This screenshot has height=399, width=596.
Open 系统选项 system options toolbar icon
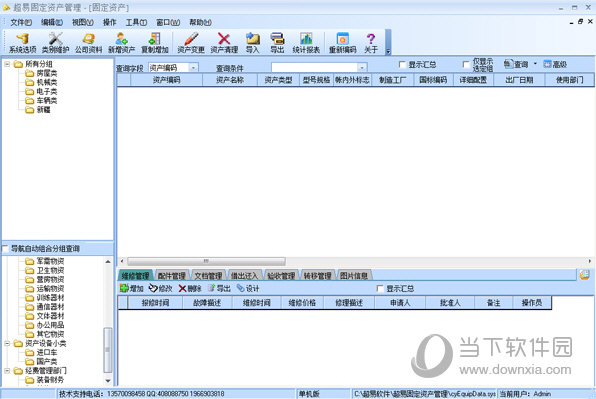click(22, 43)
